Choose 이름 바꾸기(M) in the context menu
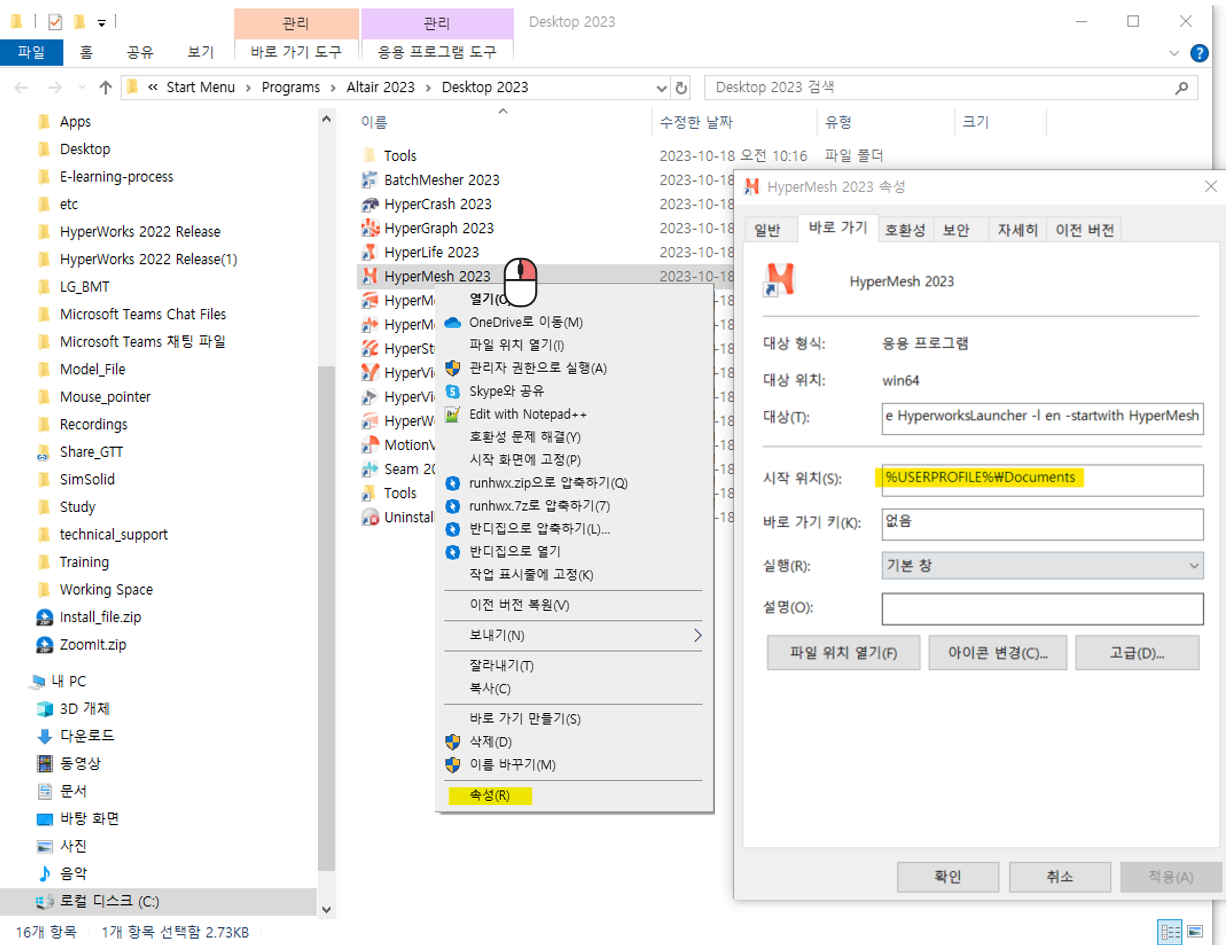 pos(512,764)
